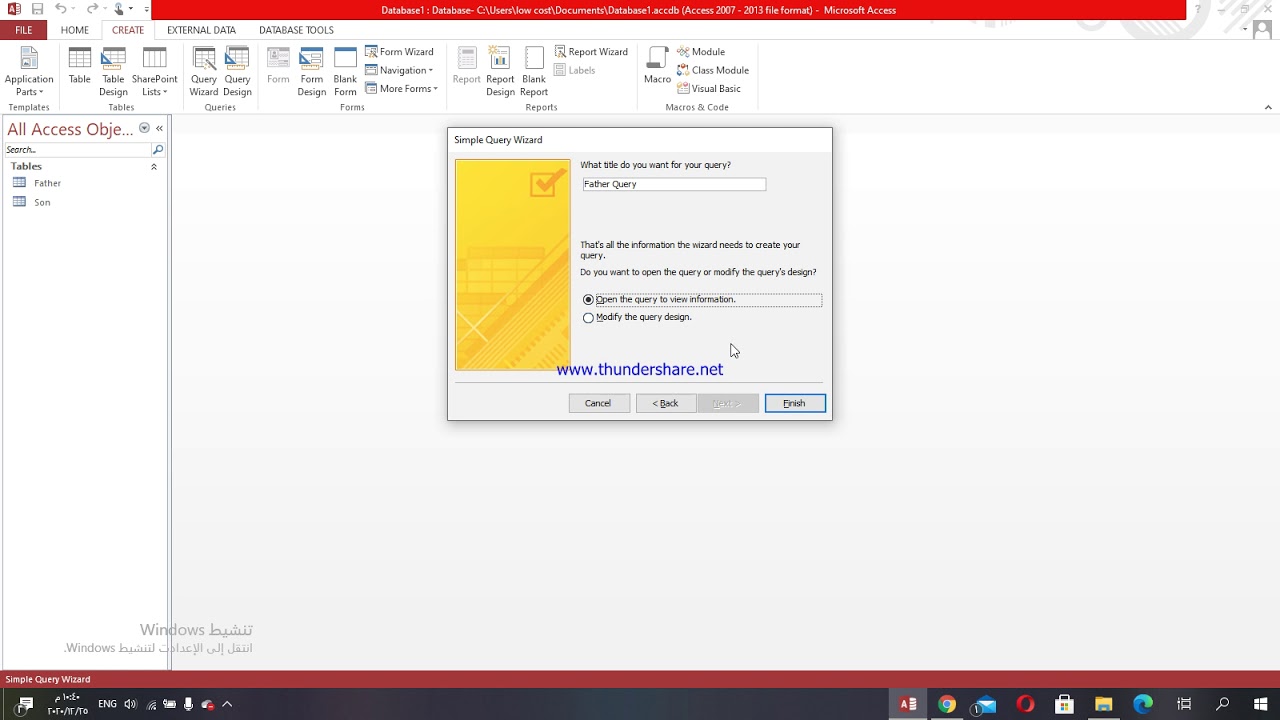Switch to EXTERNAL DATA tab
Image resolution: width=1280 pixels, height=720 pixels.
201,30
